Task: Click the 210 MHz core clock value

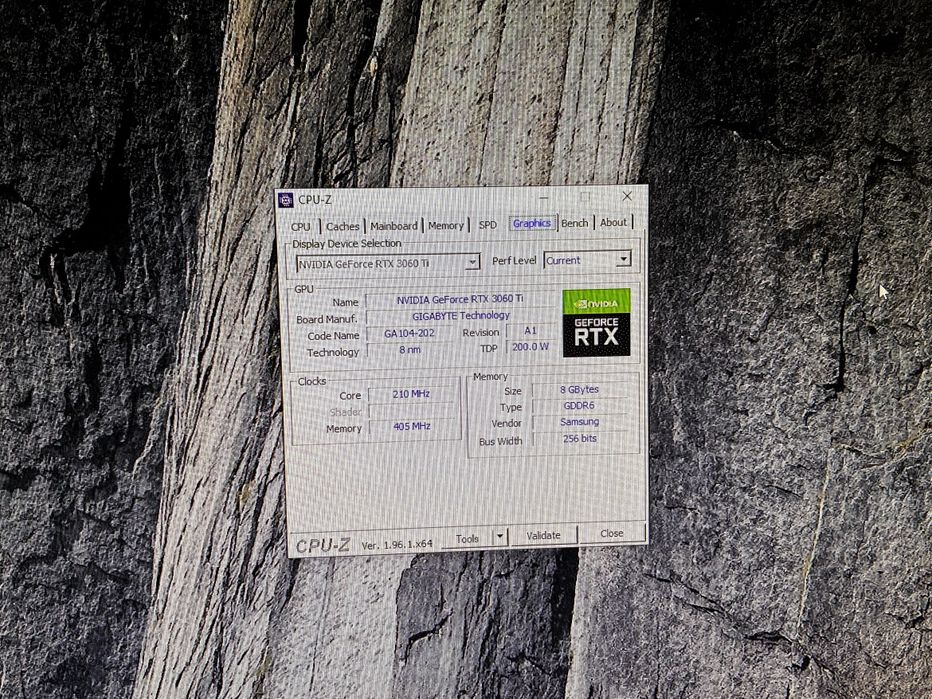Action: pyautogui.click(x=411, y=394)
